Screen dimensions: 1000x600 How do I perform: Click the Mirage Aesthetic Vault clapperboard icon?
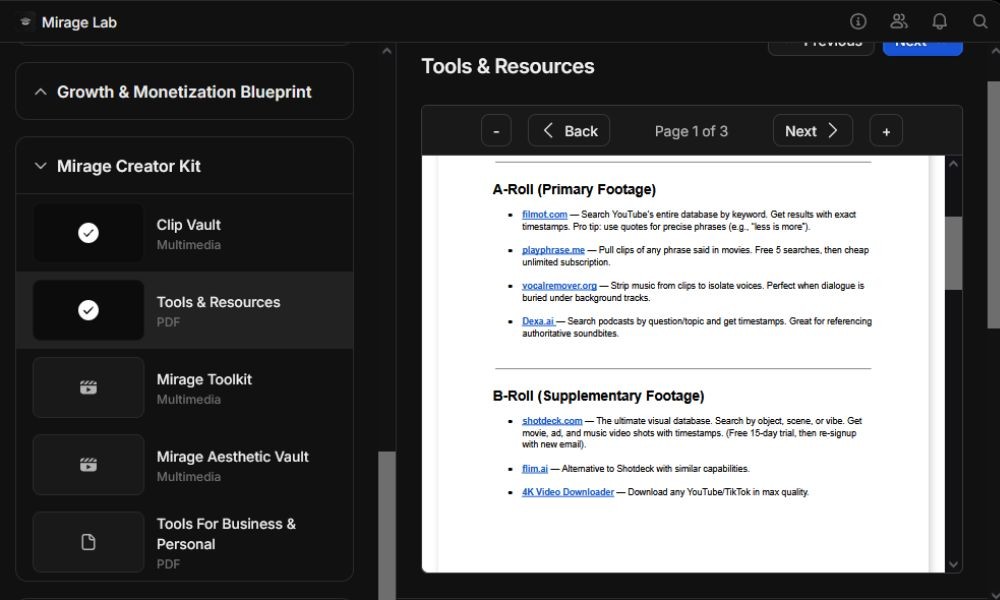(88, 464)
